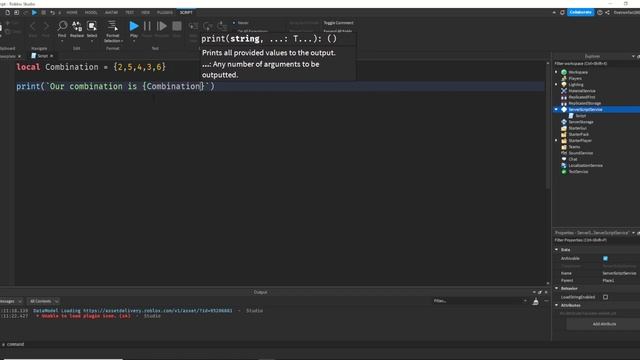Image resolution: width=640 pixels, height=360 pixels.
Task: Select ReplicatedStorage in the Explorer
Action: click(584, 103)
